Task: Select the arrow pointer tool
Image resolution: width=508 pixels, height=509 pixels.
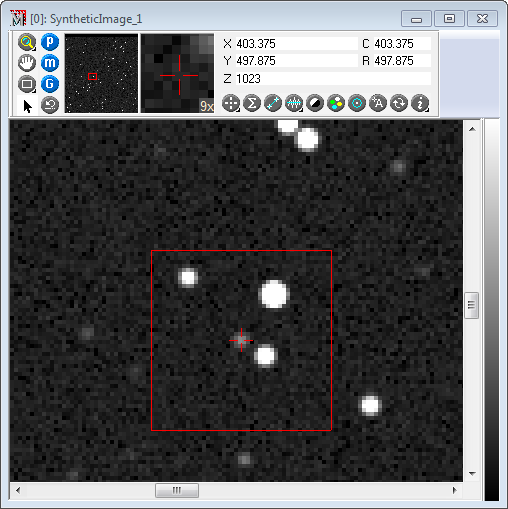Action: (x=28, y=106)
